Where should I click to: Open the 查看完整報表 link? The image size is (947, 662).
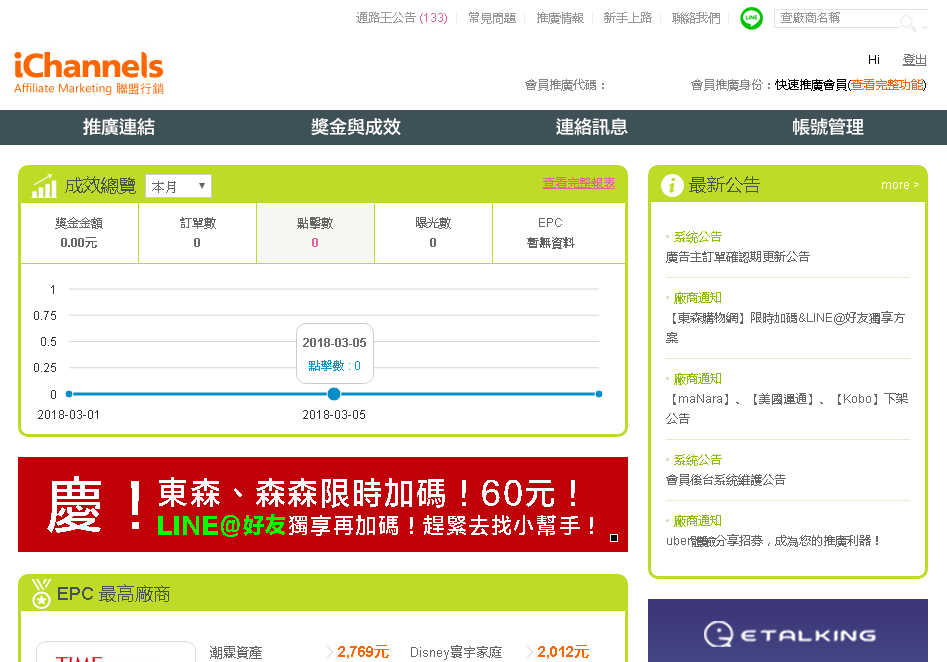point(579,182)
